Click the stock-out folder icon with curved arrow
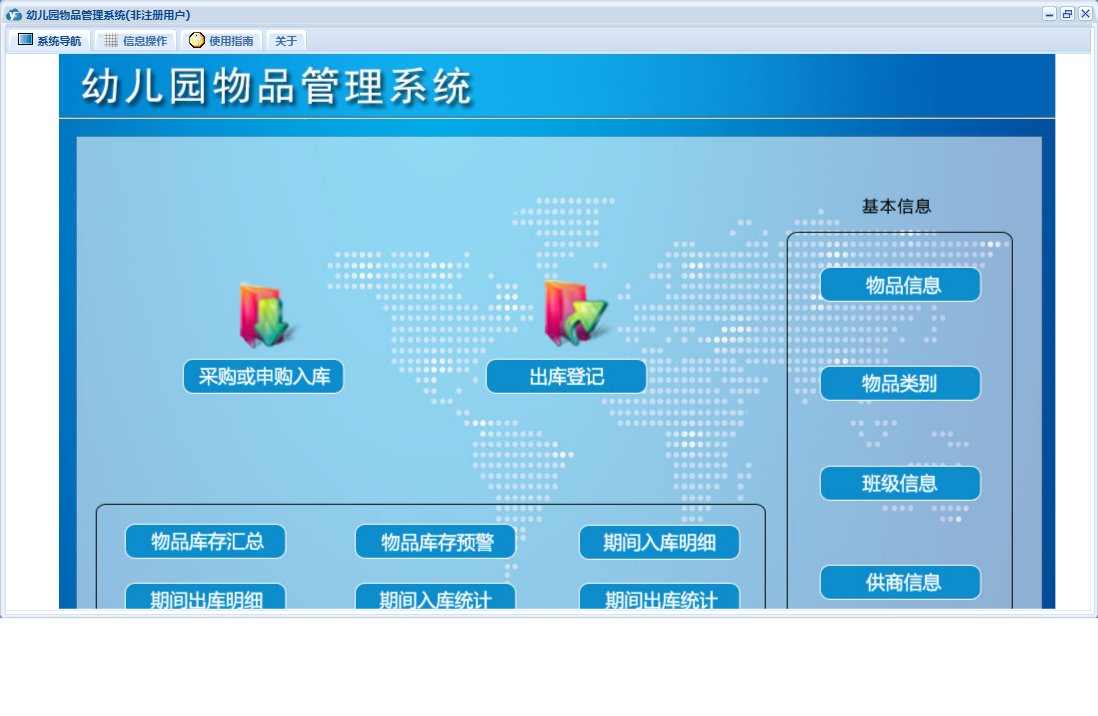Image resolution: width=1098 pixels, height=716 pixels. click(x=576, y=313)
